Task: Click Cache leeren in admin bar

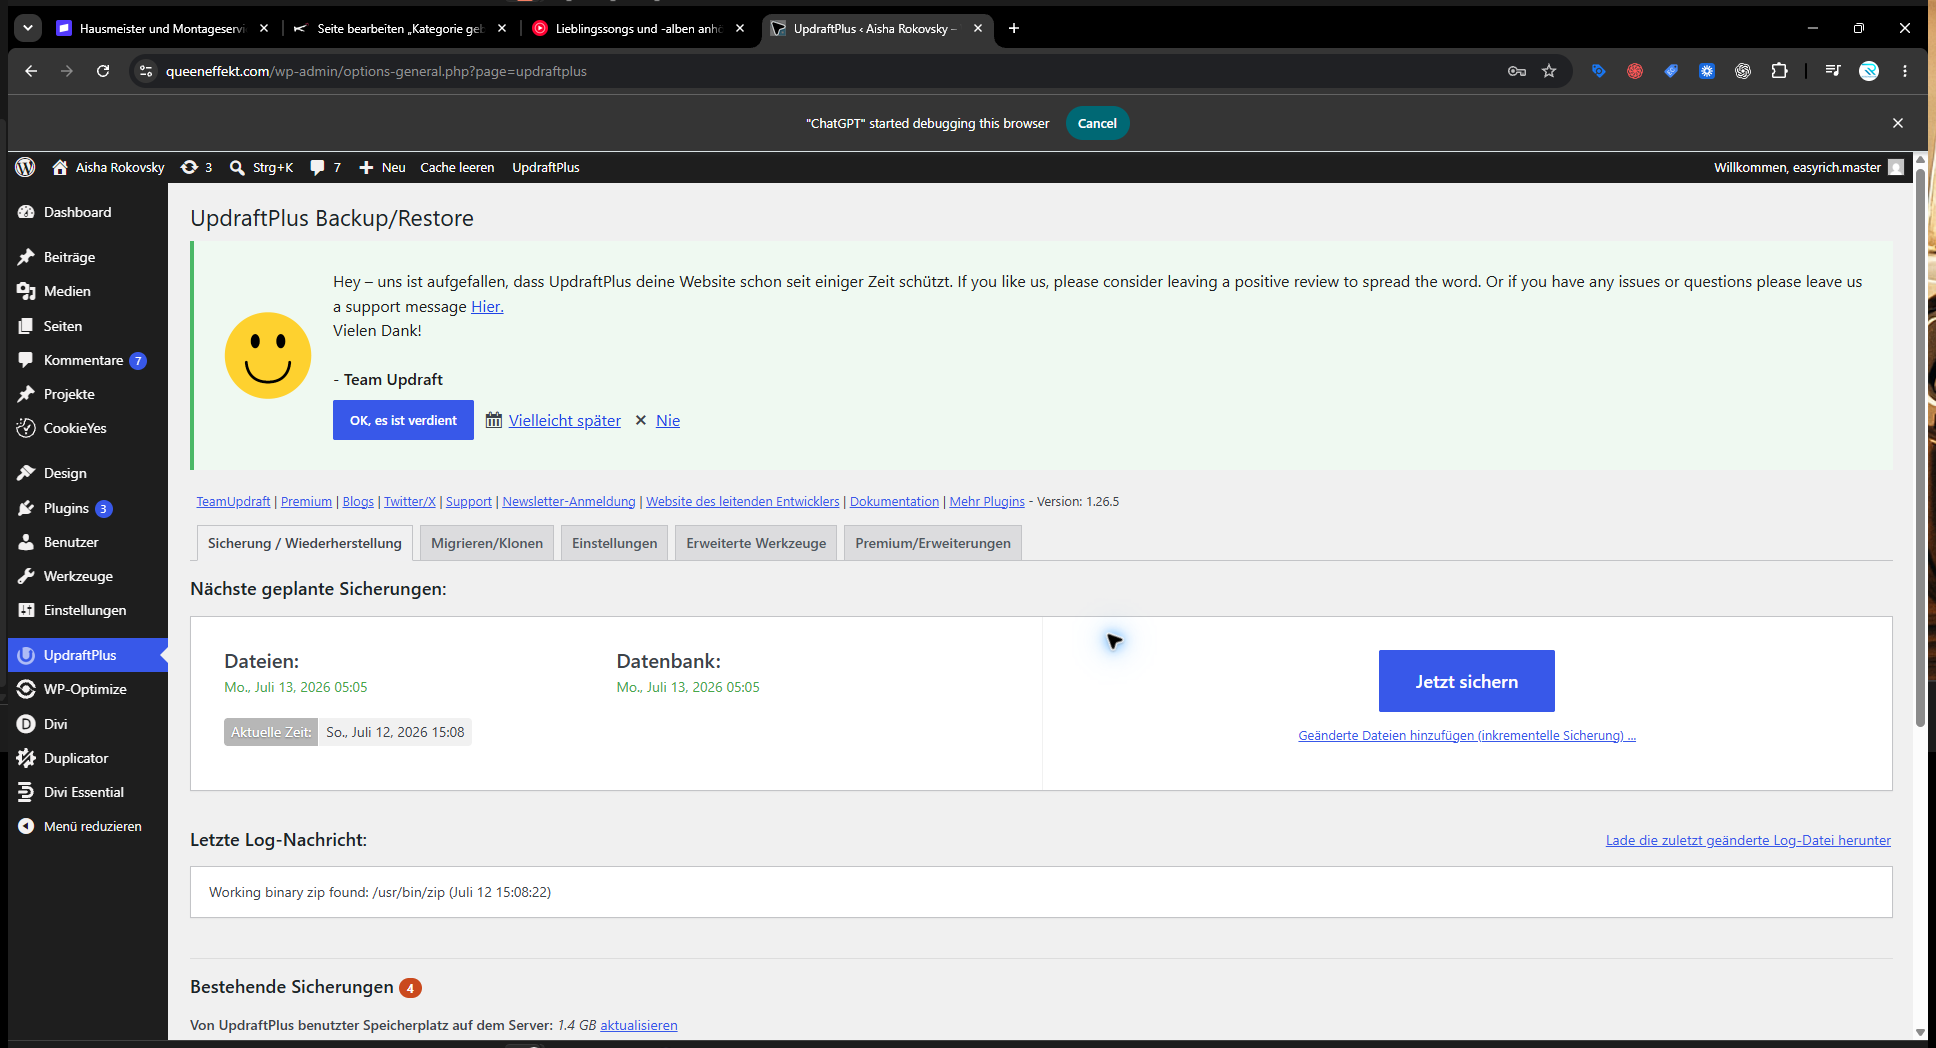Action: click(x=457, y=167)
